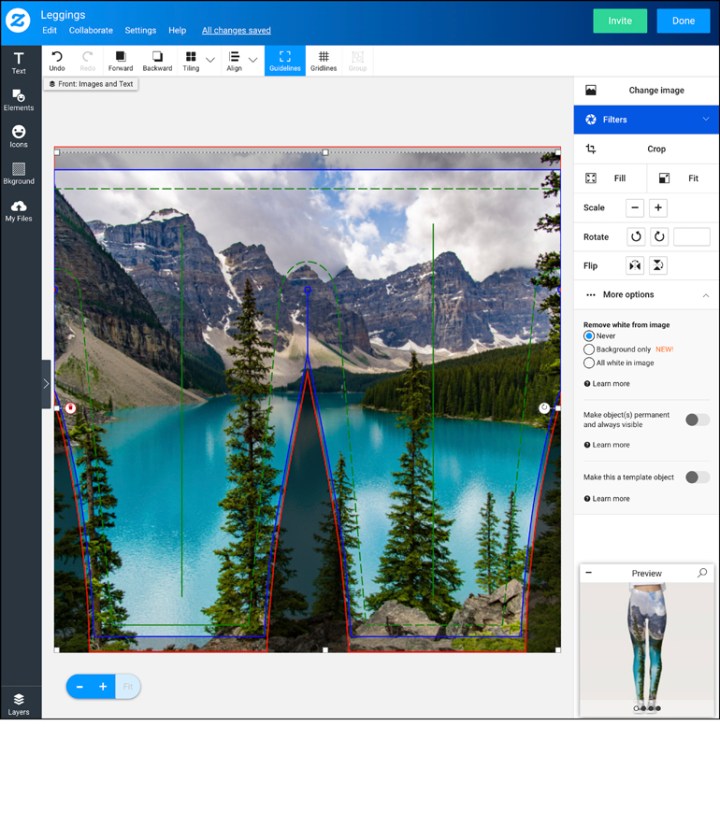
Task: Bring object Forward
Action: [120, 60]
